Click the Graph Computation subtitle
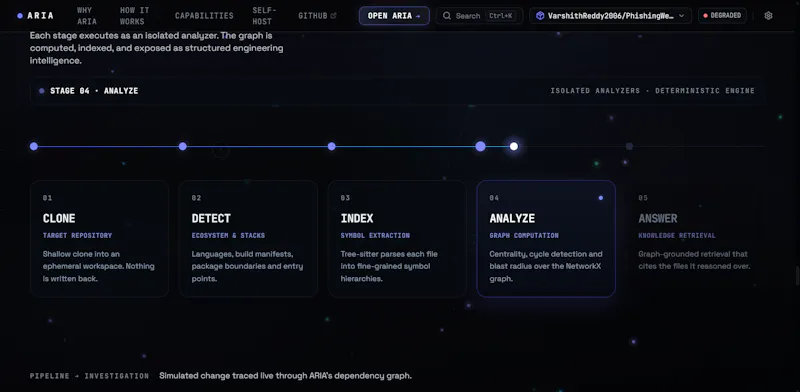 click(524, 236)
